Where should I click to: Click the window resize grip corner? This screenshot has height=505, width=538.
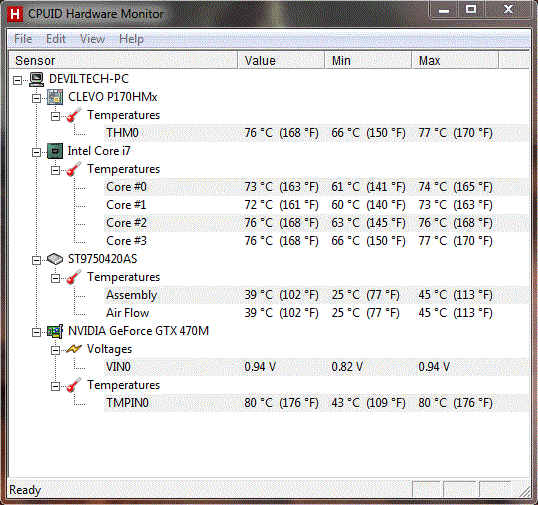[525, 491]
